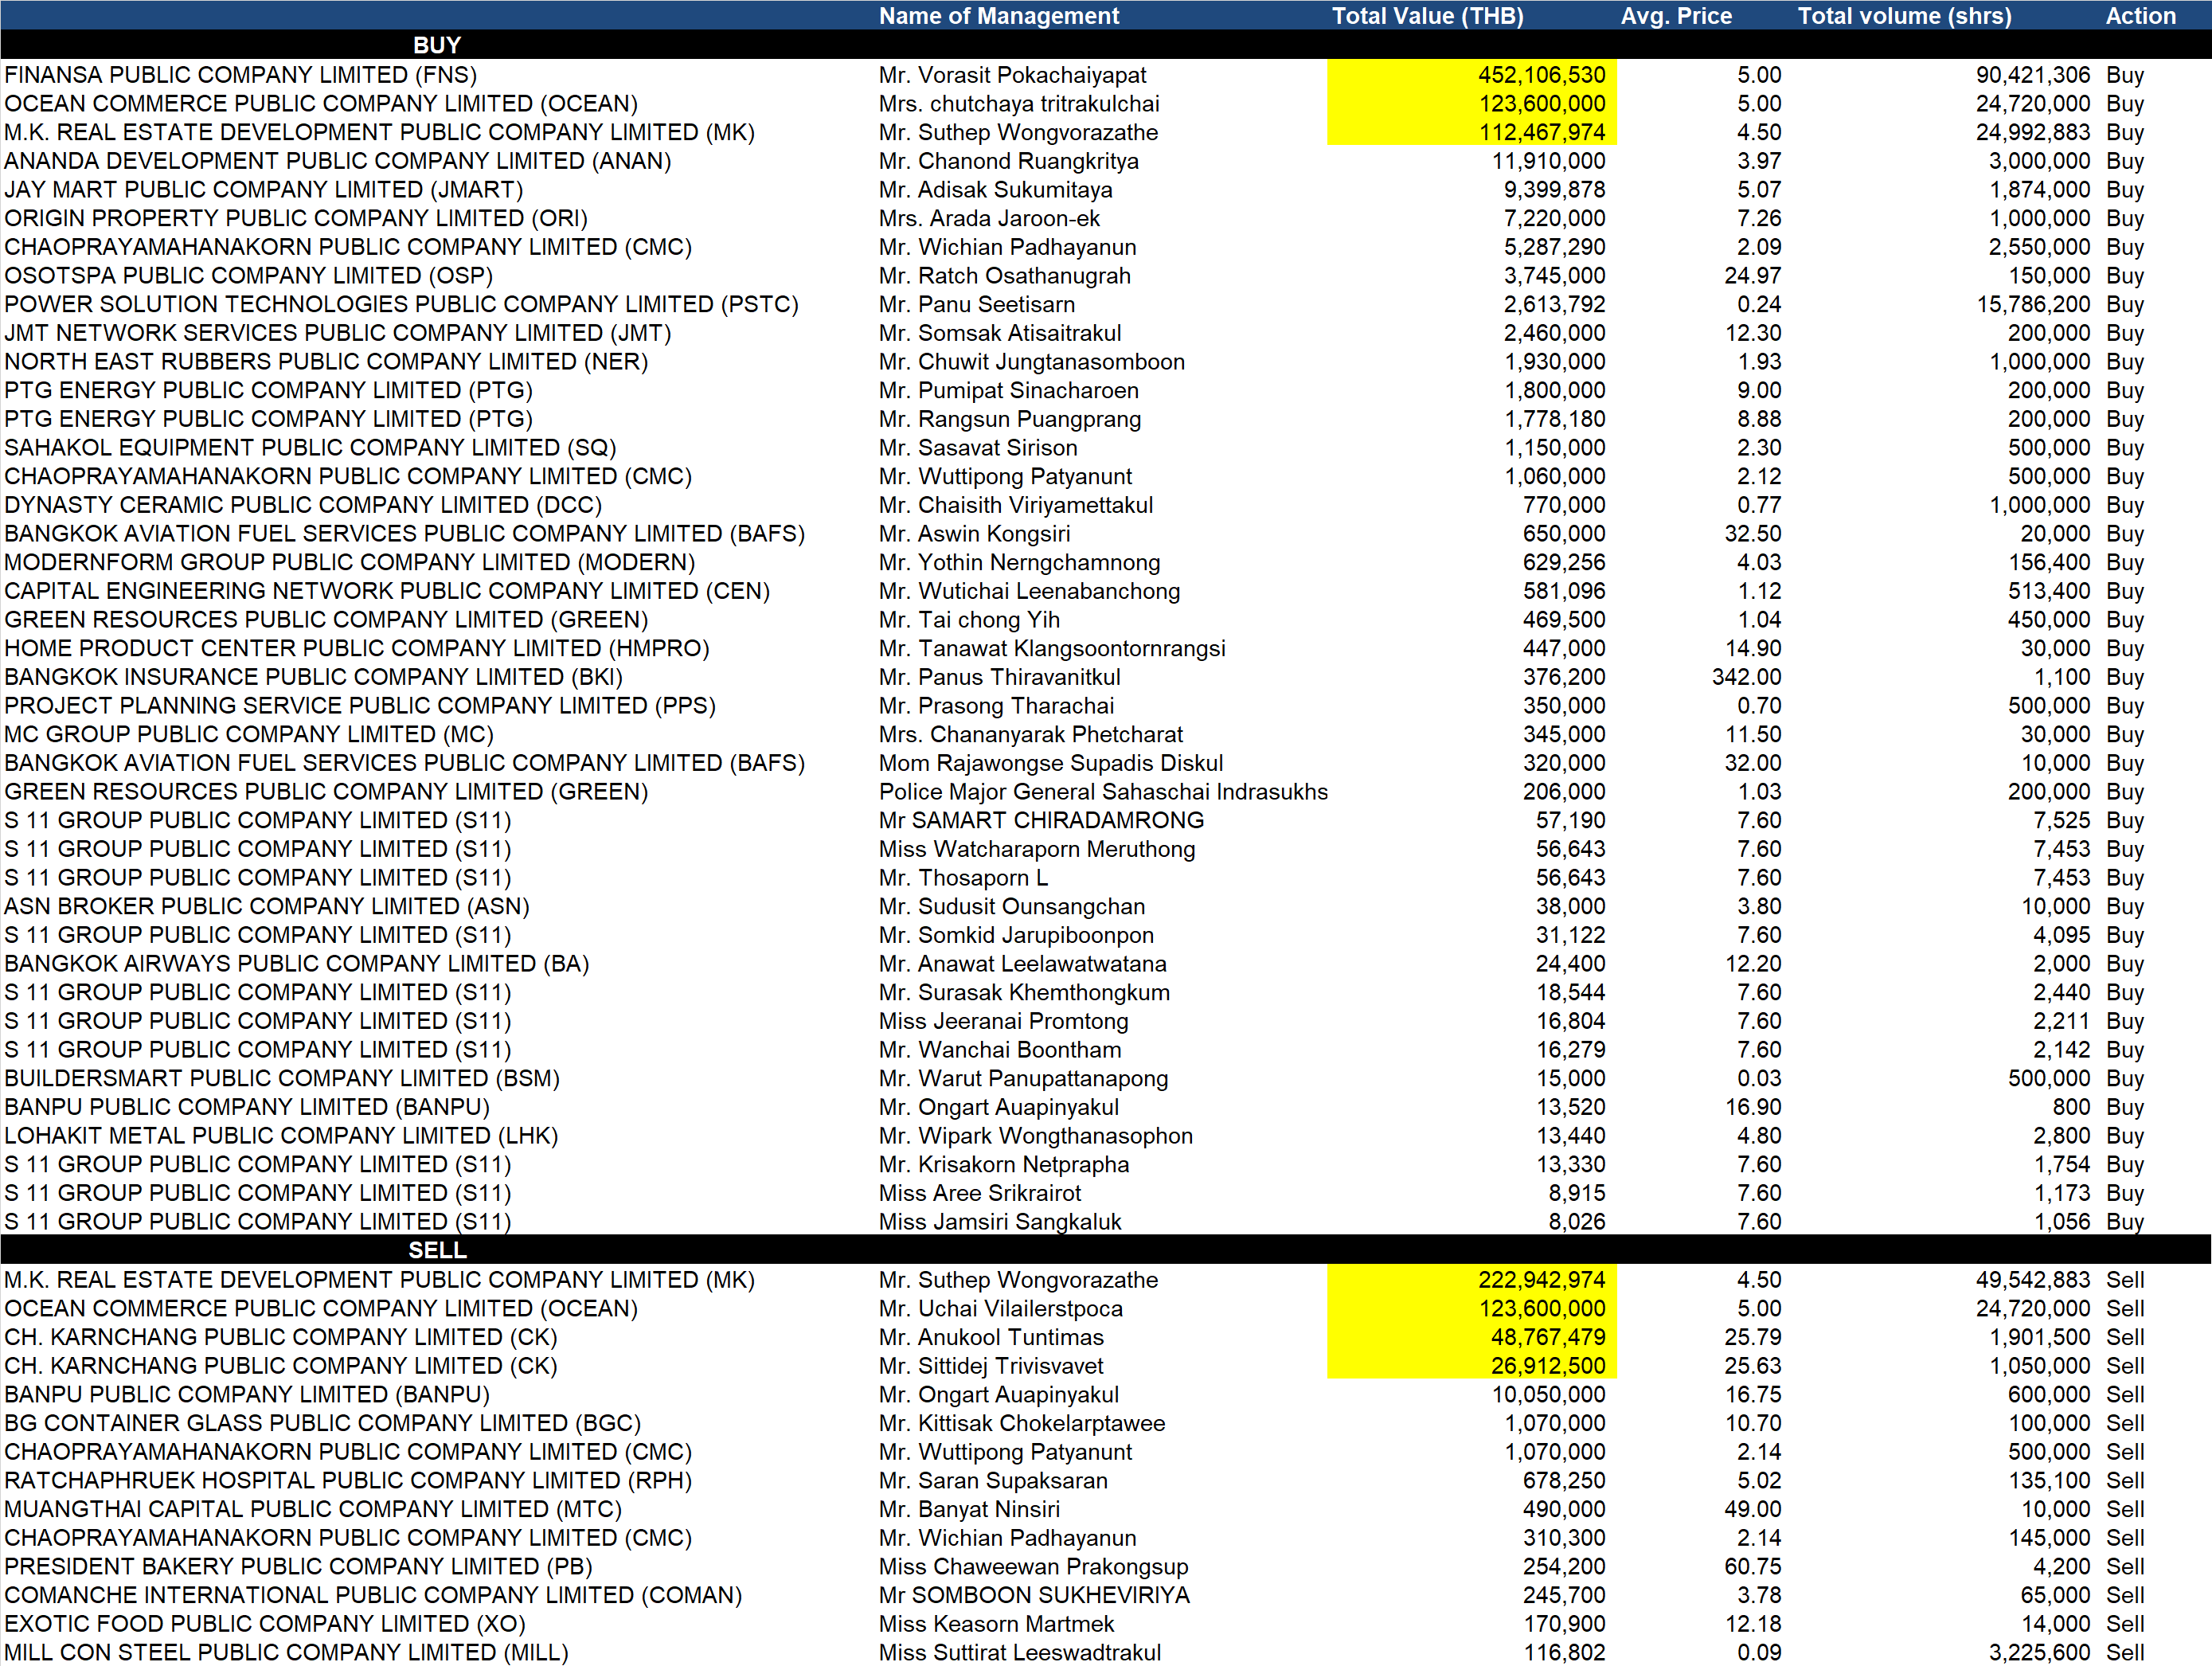
Task: Click ANANDA DEVELOPMENT (ANAN) company cell
Action: tap(338, 161)
